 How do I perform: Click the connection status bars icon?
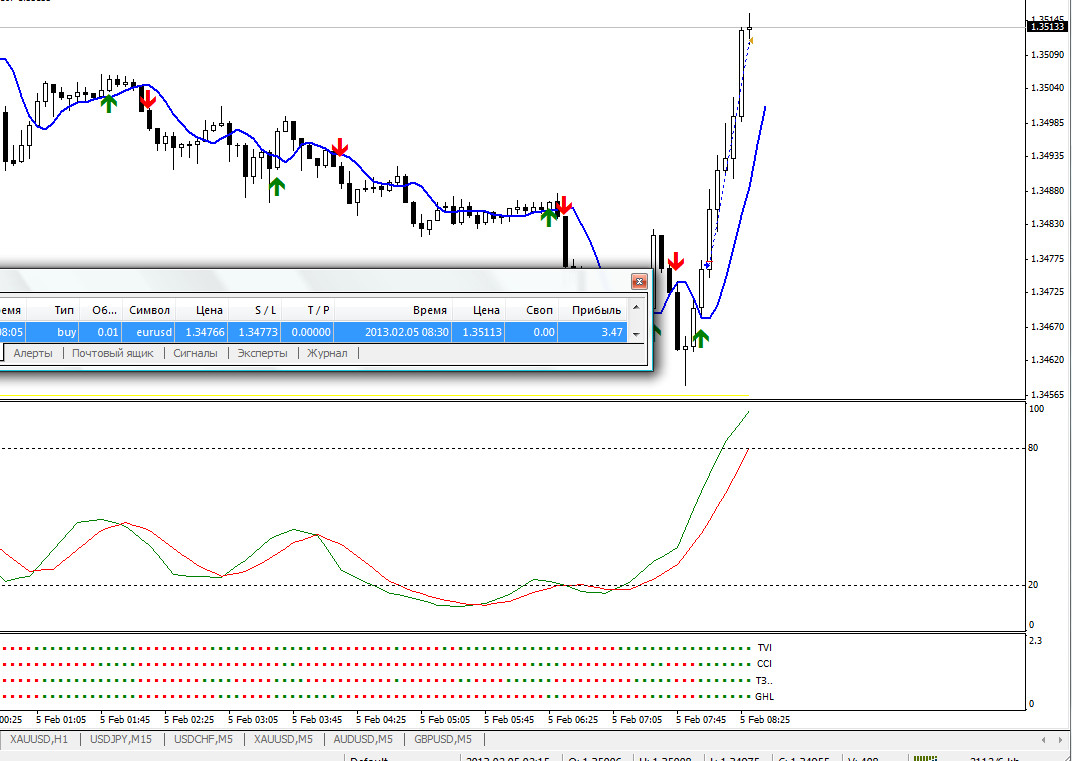(x=927, y=758)
